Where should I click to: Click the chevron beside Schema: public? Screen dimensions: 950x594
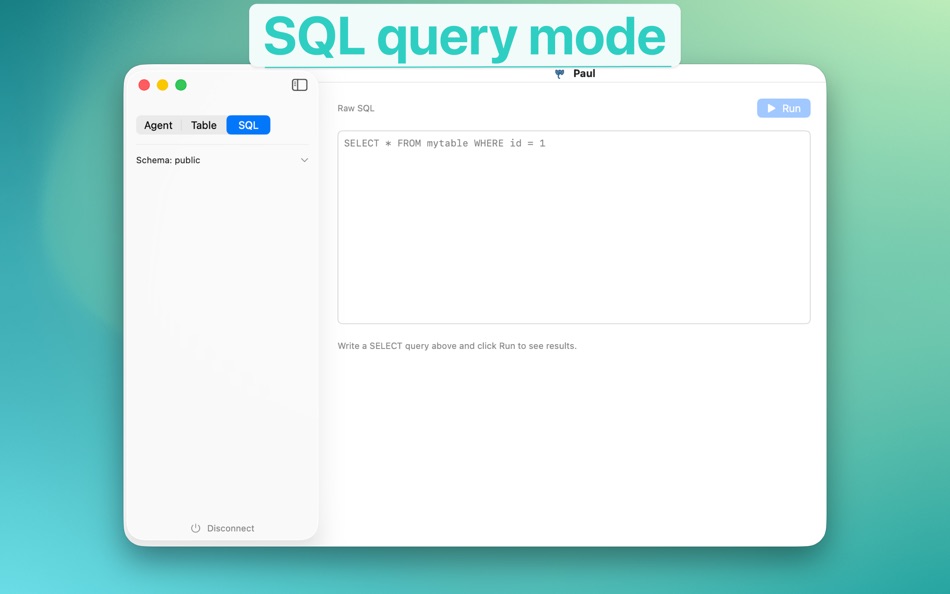pos(304,160)
